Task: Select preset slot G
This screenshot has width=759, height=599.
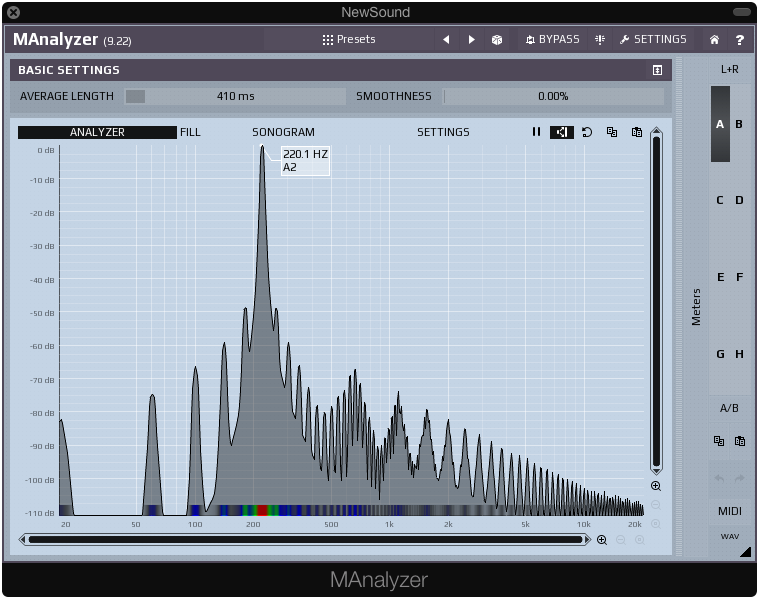Action: pyautogui.click(x=720, y=354)
